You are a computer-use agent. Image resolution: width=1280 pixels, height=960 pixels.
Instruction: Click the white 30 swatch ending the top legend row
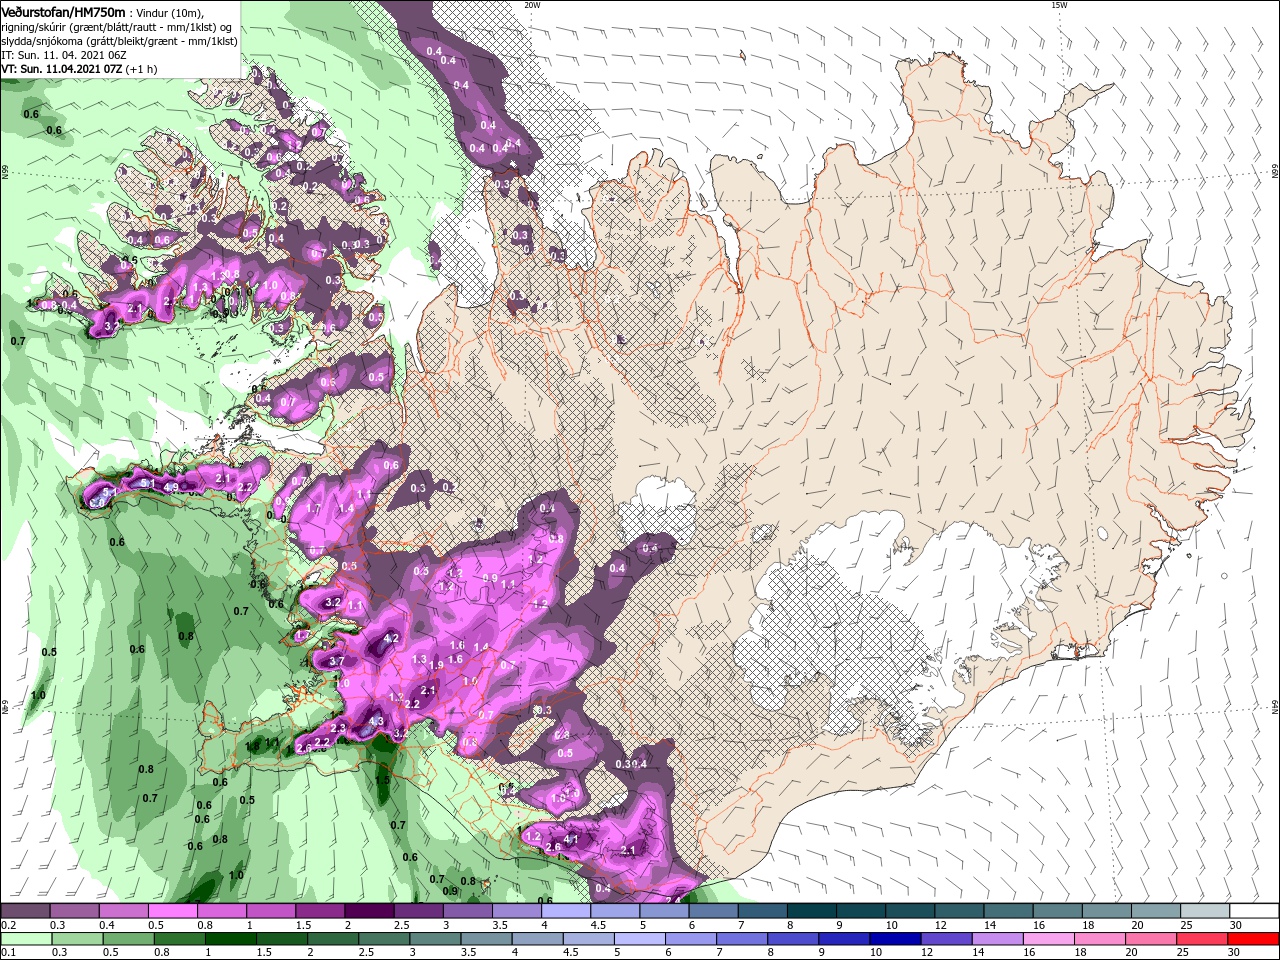click(x=1253, y=911)
